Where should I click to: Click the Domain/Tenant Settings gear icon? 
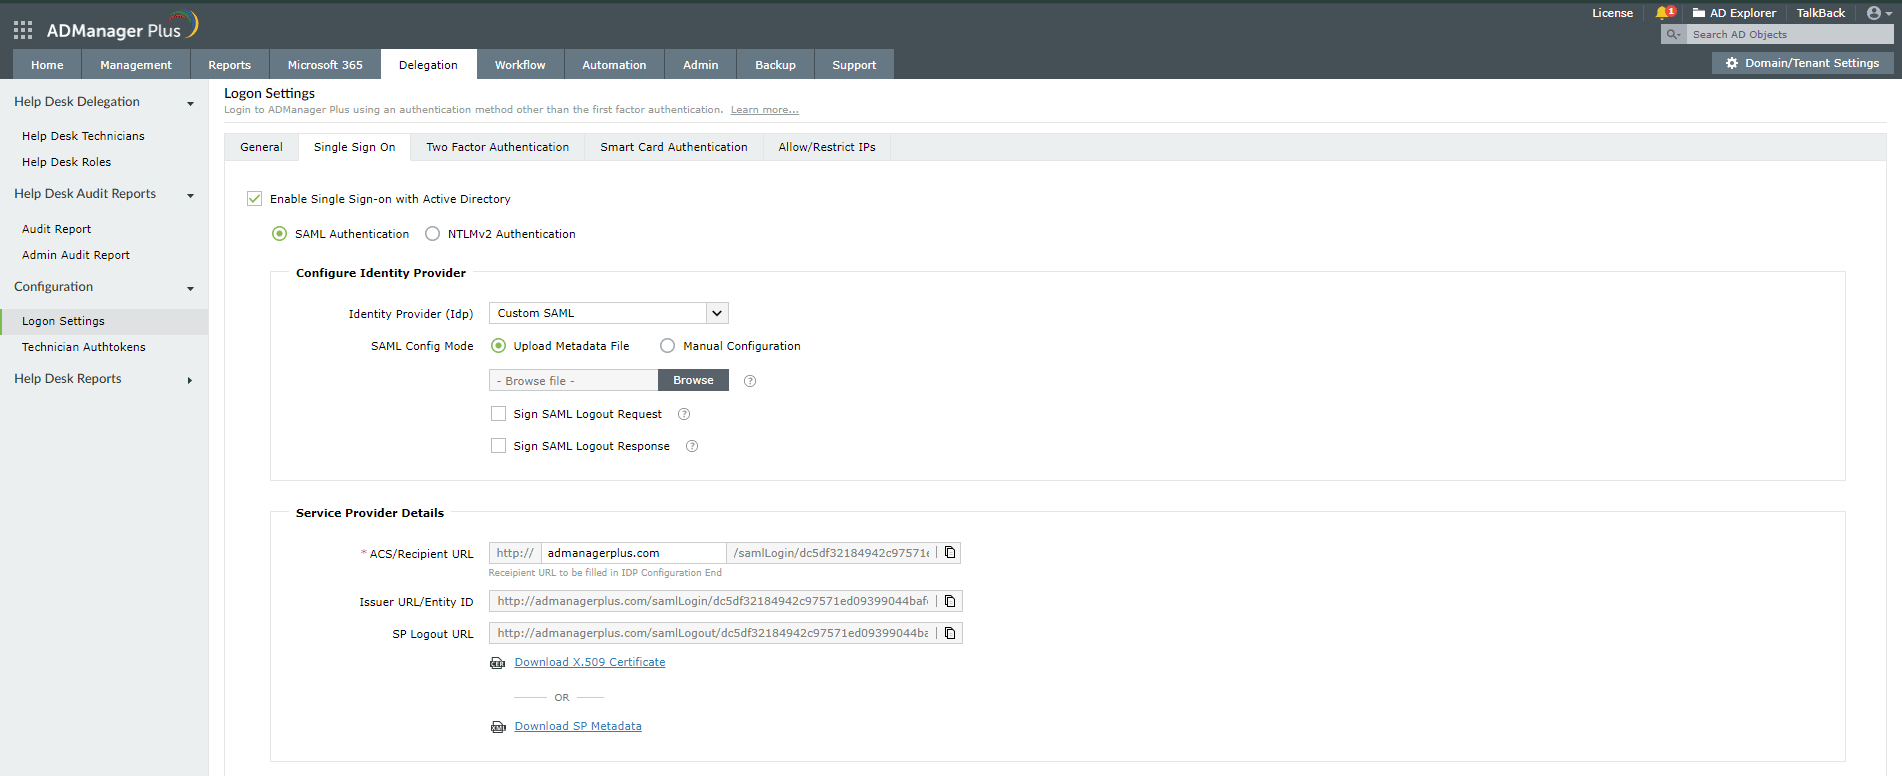(x=1732, y=63)
